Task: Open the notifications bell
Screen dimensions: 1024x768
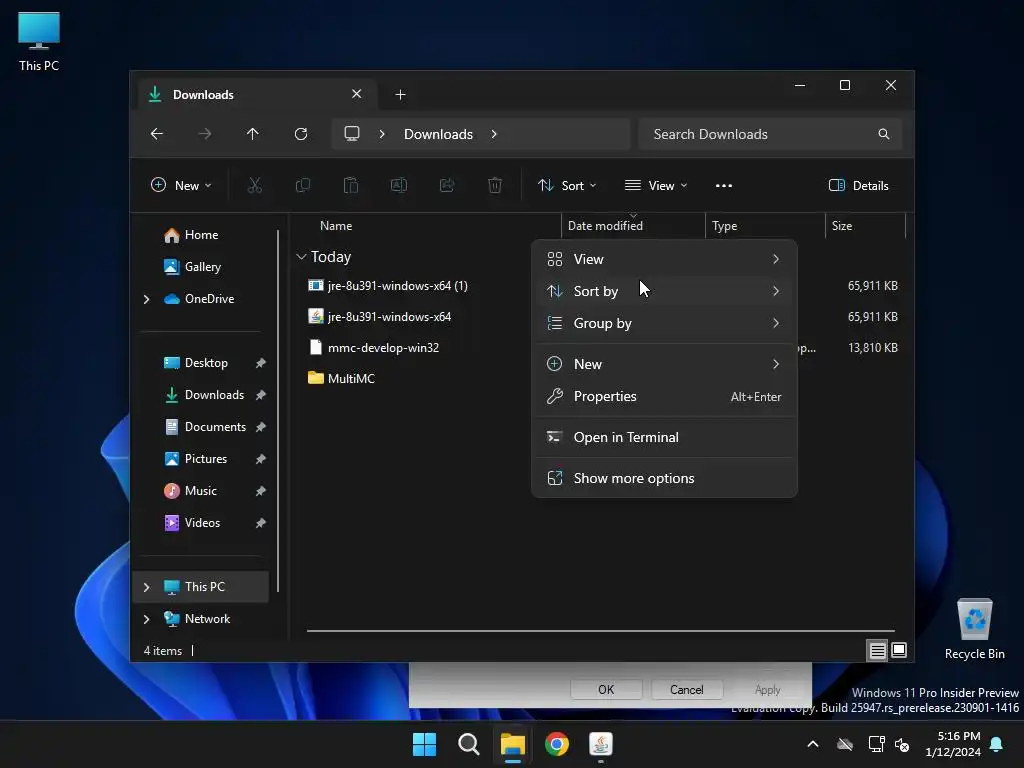Action: [997, 744]
